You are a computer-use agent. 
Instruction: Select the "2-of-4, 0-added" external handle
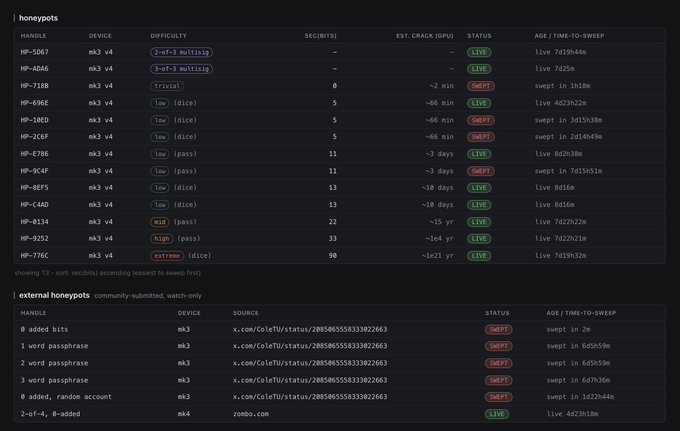(50, 414)
